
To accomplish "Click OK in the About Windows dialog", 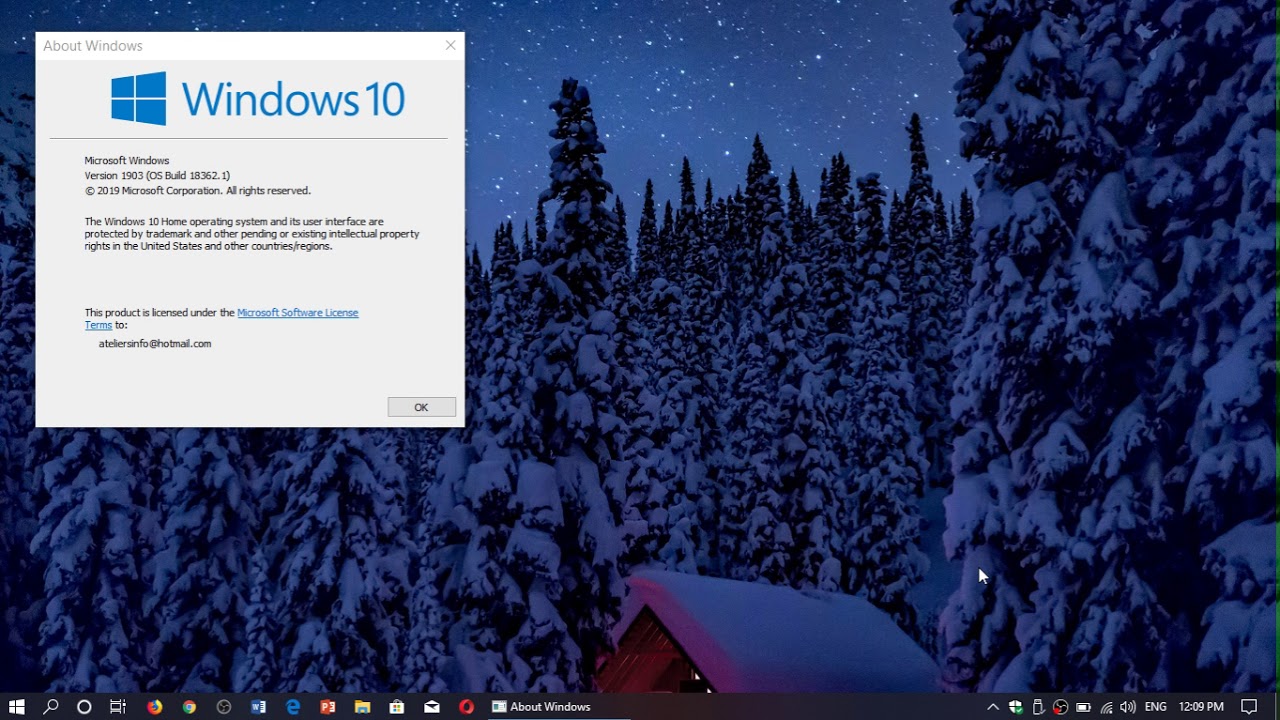I will tap(421, 407).
